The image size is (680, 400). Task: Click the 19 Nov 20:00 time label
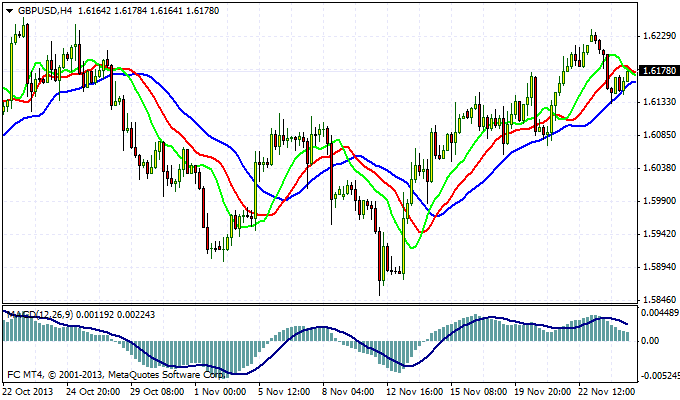[543, 392]
